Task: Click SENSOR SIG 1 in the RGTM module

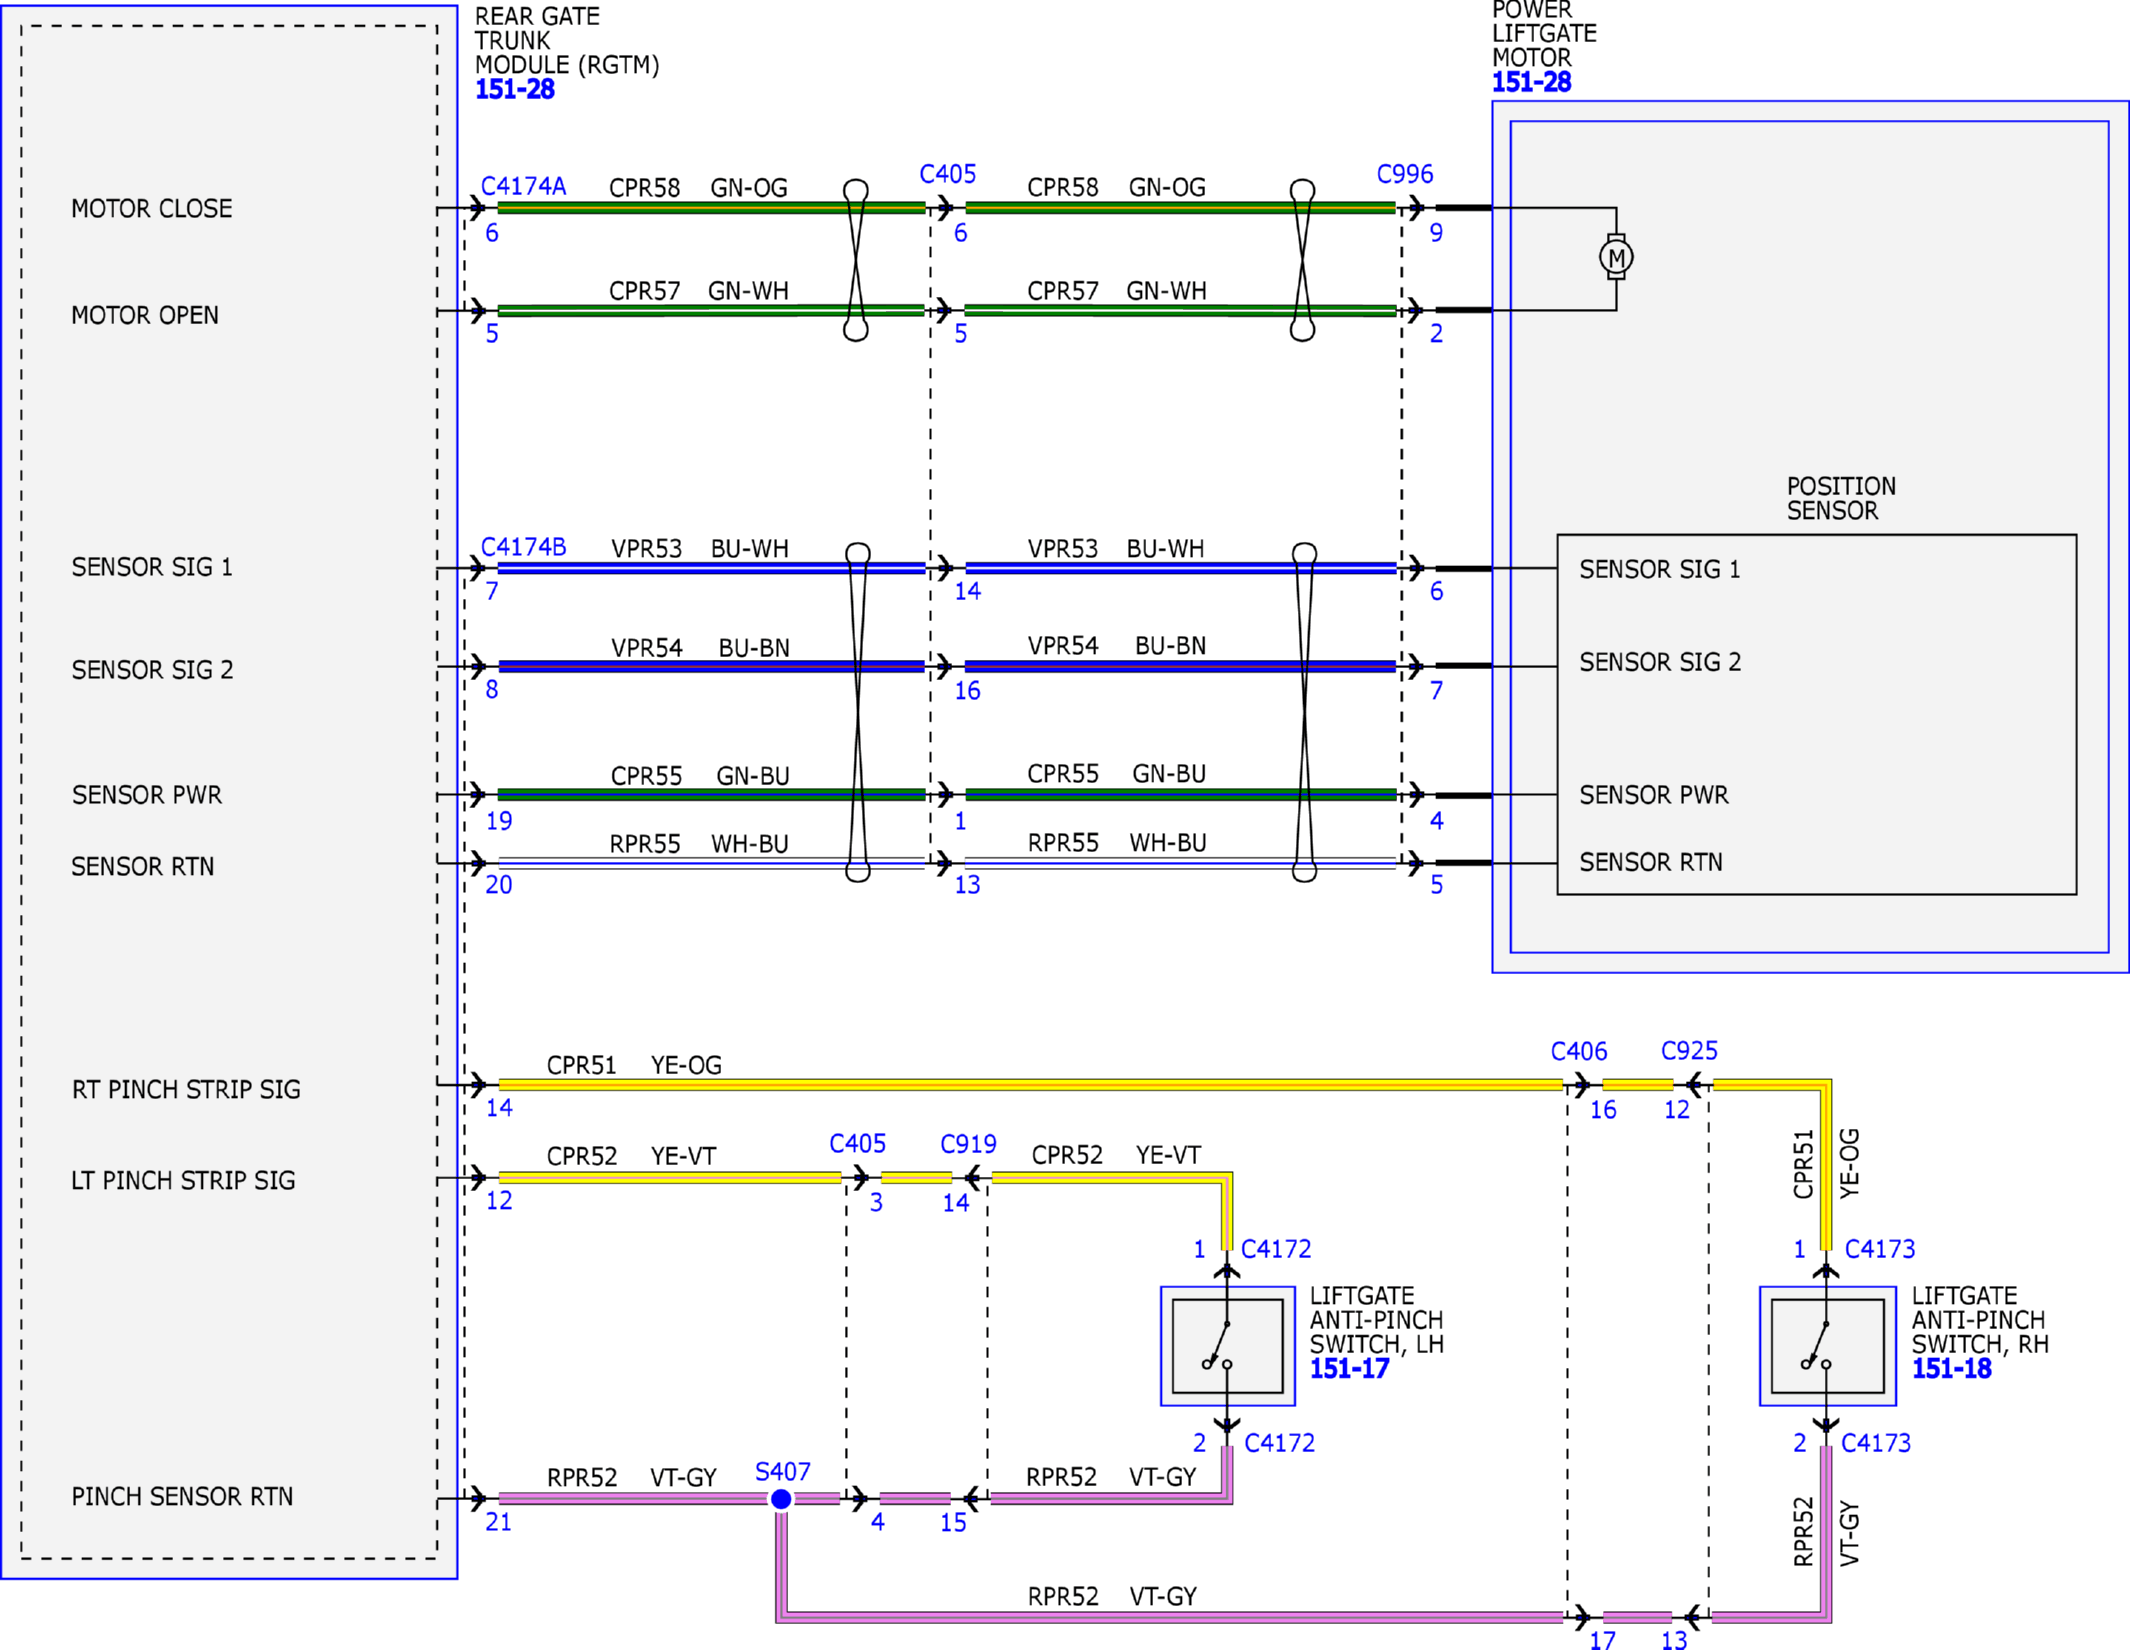Action: (x=151, y=567)
